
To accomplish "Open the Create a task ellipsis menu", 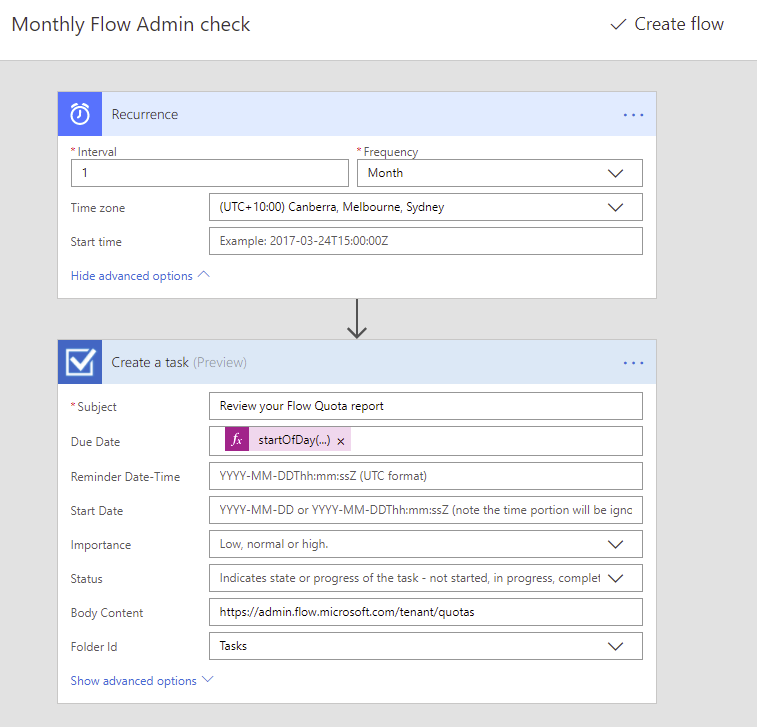I will [633, 363].
